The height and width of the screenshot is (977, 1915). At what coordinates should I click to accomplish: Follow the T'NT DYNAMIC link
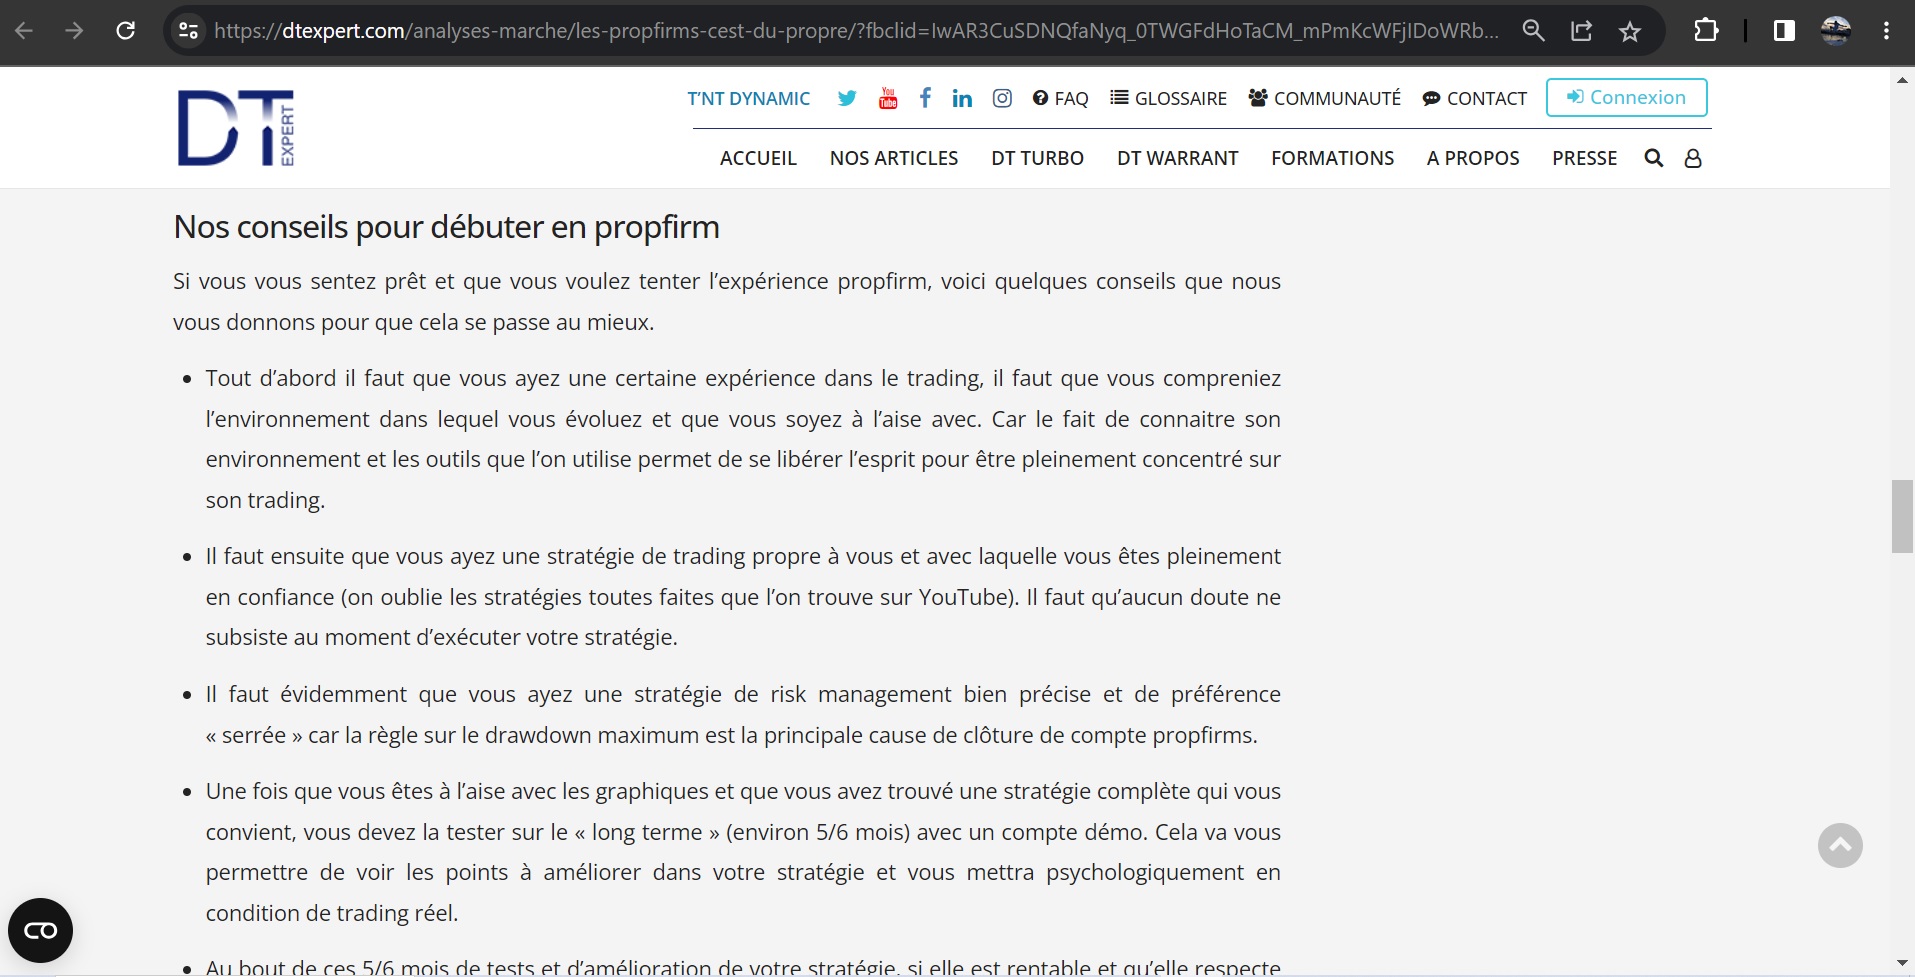pos(749,98)
